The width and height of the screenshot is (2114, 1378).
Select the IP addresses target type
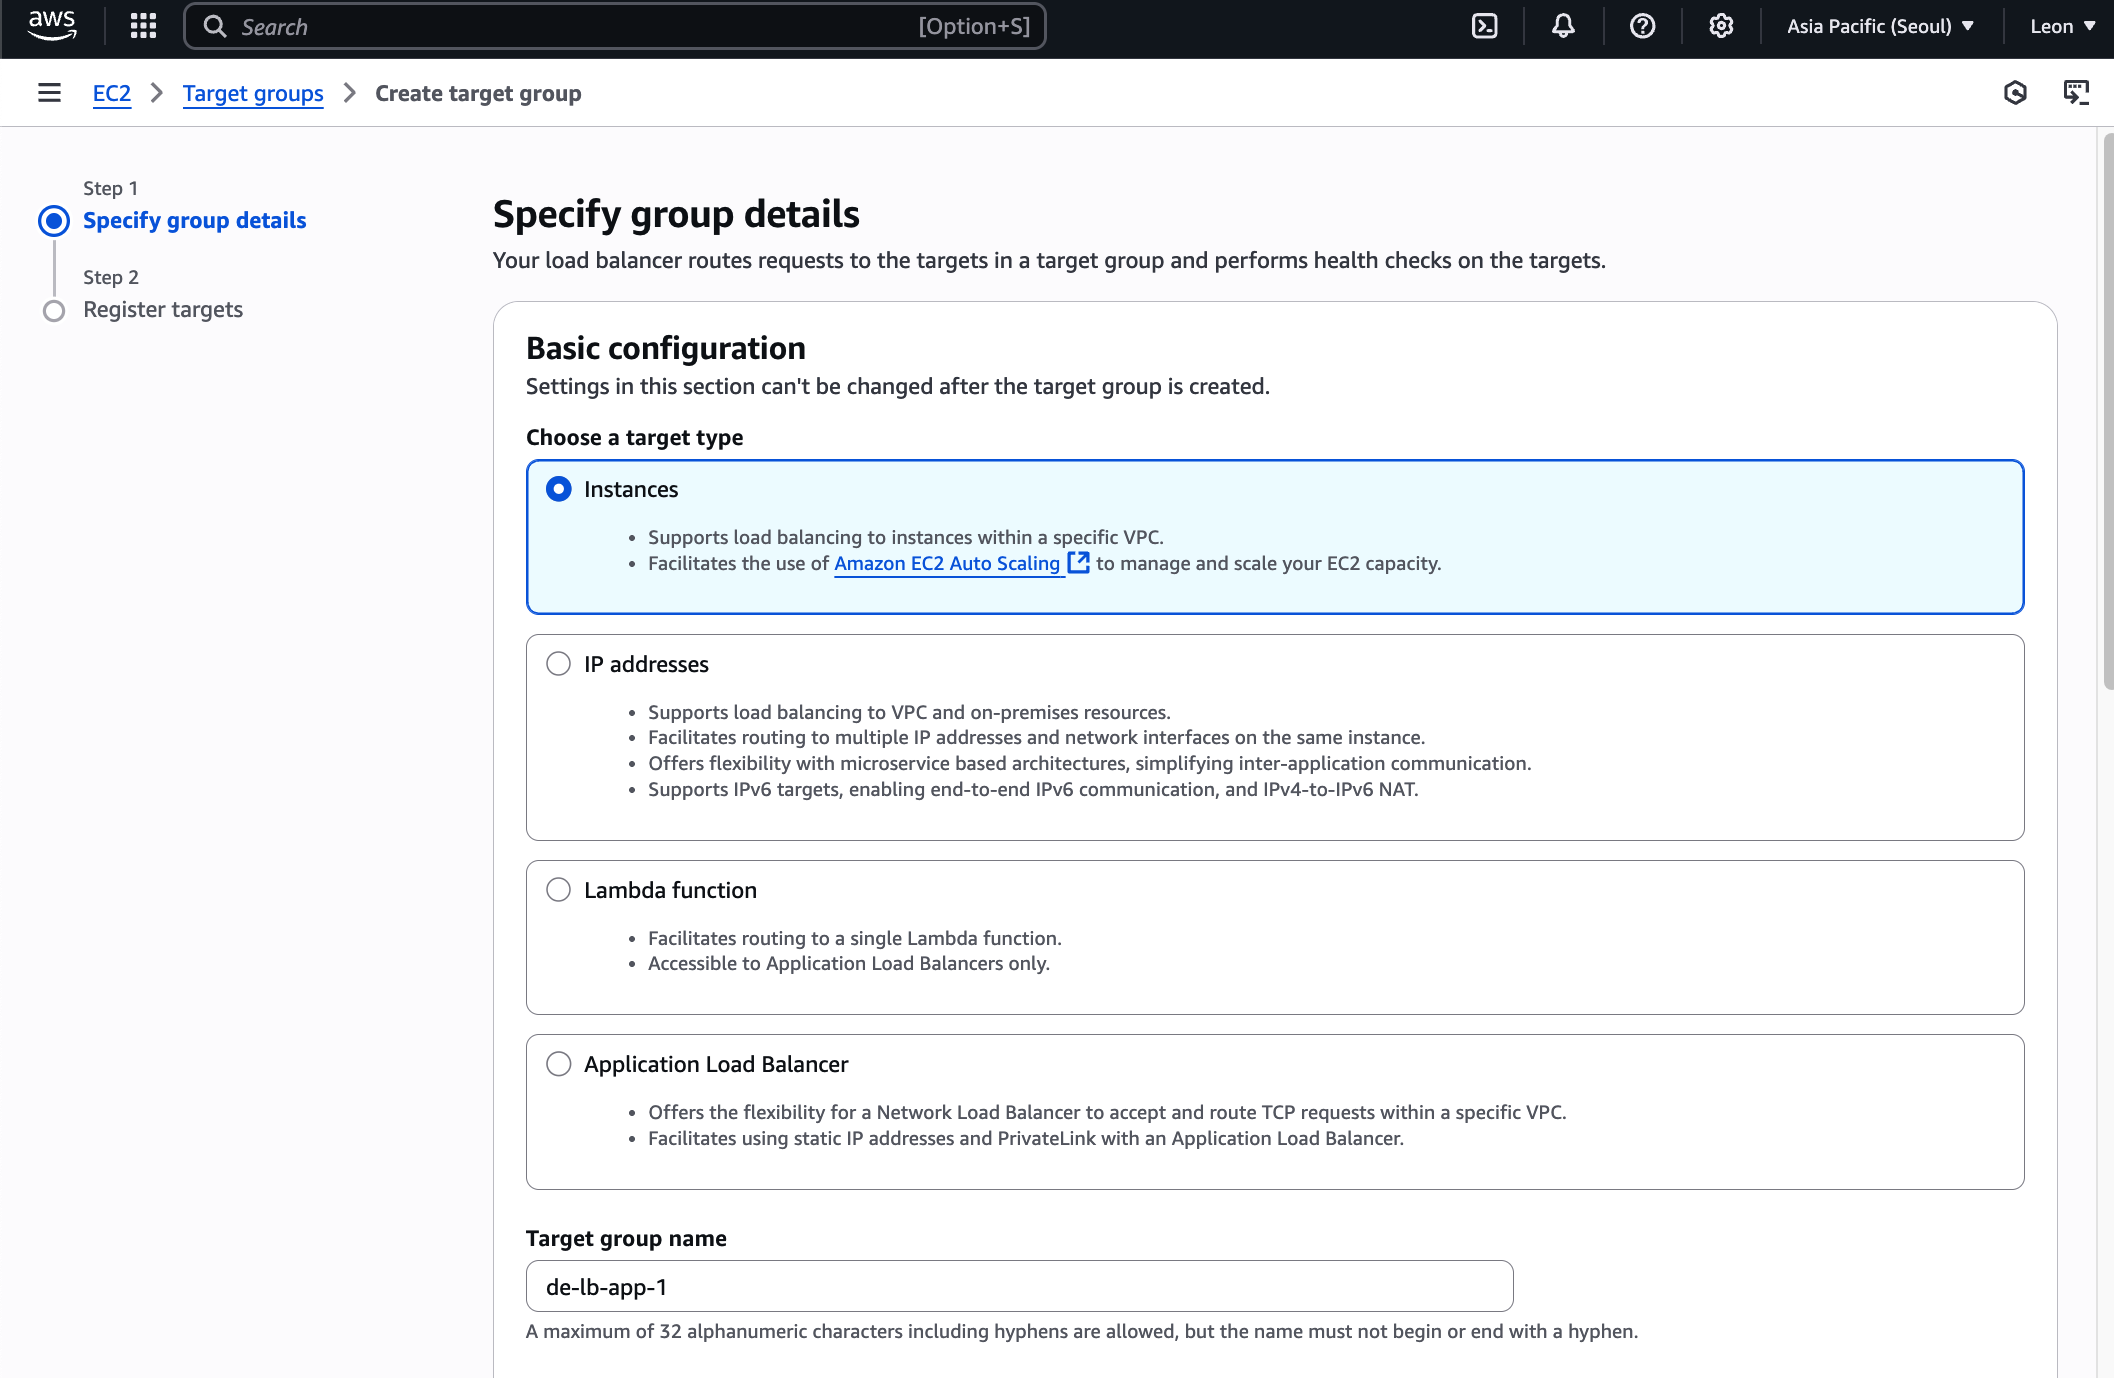(558, 664)
